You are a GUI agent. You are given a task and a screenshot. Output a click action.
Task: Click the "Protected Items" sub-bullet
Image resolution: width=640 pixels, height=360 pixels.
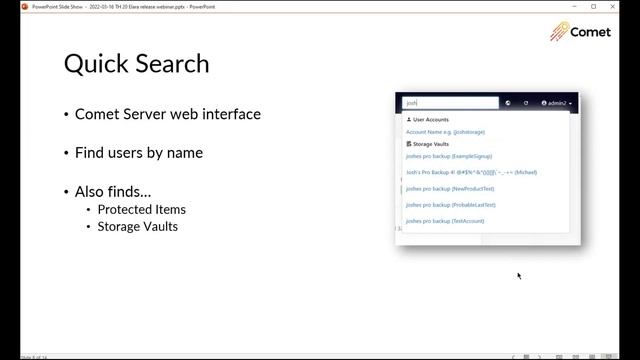point(141,209)
